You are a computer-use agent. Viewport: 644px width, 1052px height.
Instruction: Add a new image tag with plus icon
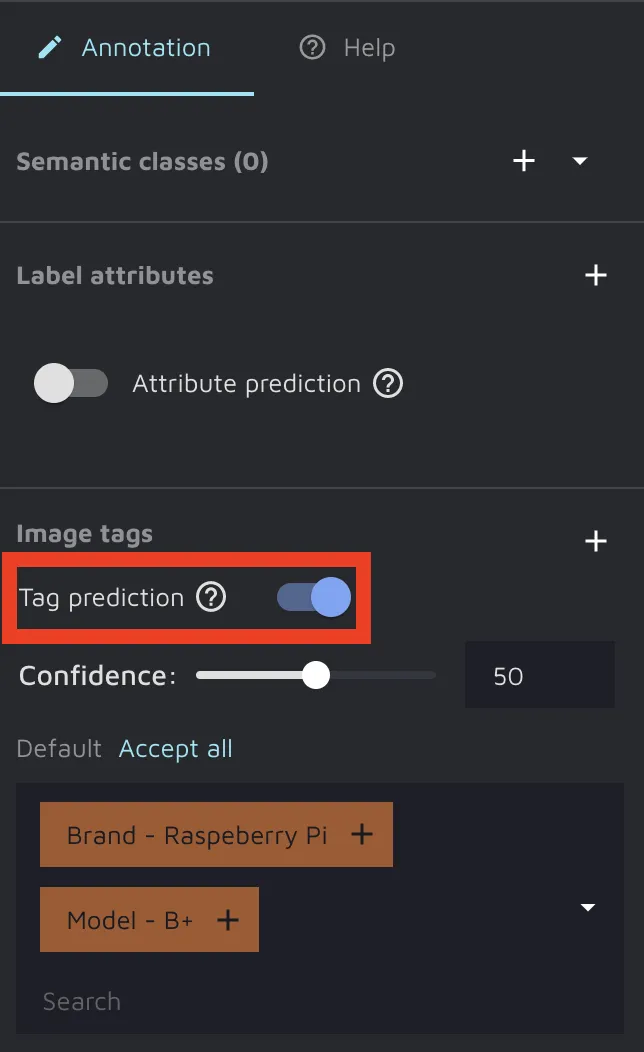[x=596, y=541]
